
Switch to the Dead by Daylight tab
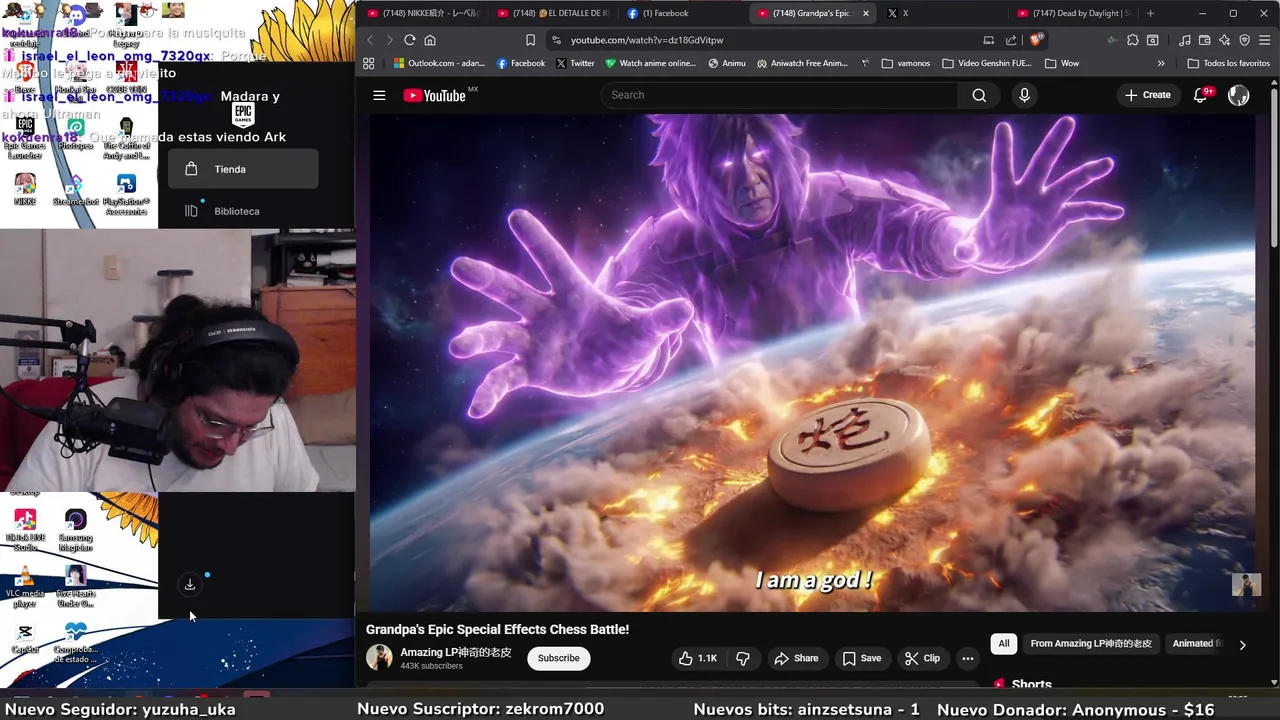click(x=1074, y=13)
